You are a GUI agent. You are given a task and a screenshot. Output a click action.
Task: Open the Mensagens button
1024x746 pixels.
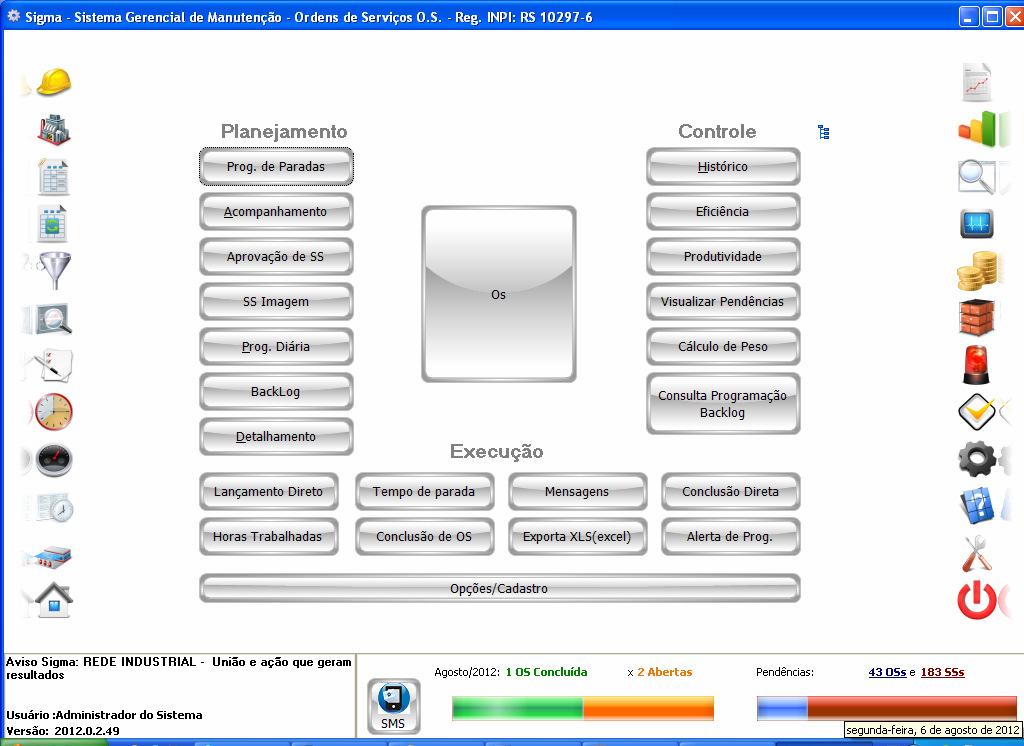577,492
